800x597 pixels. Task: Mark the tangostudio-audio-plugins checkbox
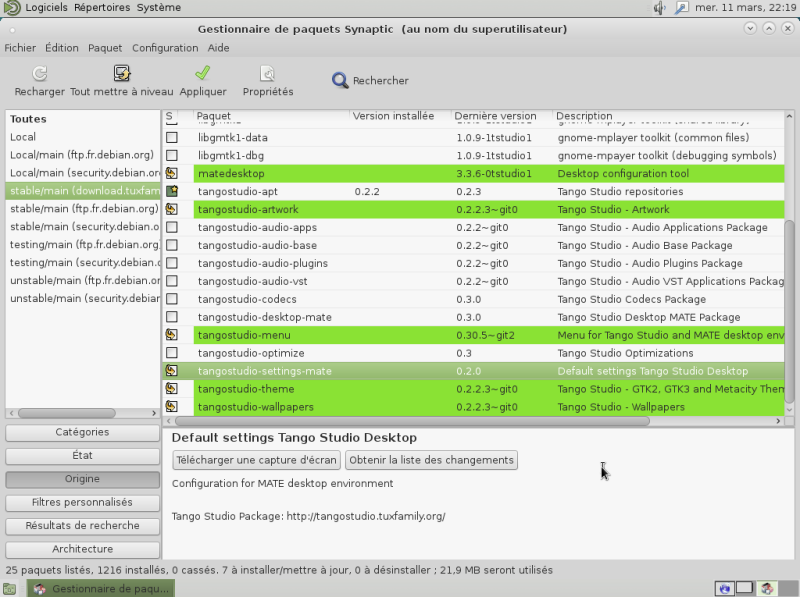[172, 263]
